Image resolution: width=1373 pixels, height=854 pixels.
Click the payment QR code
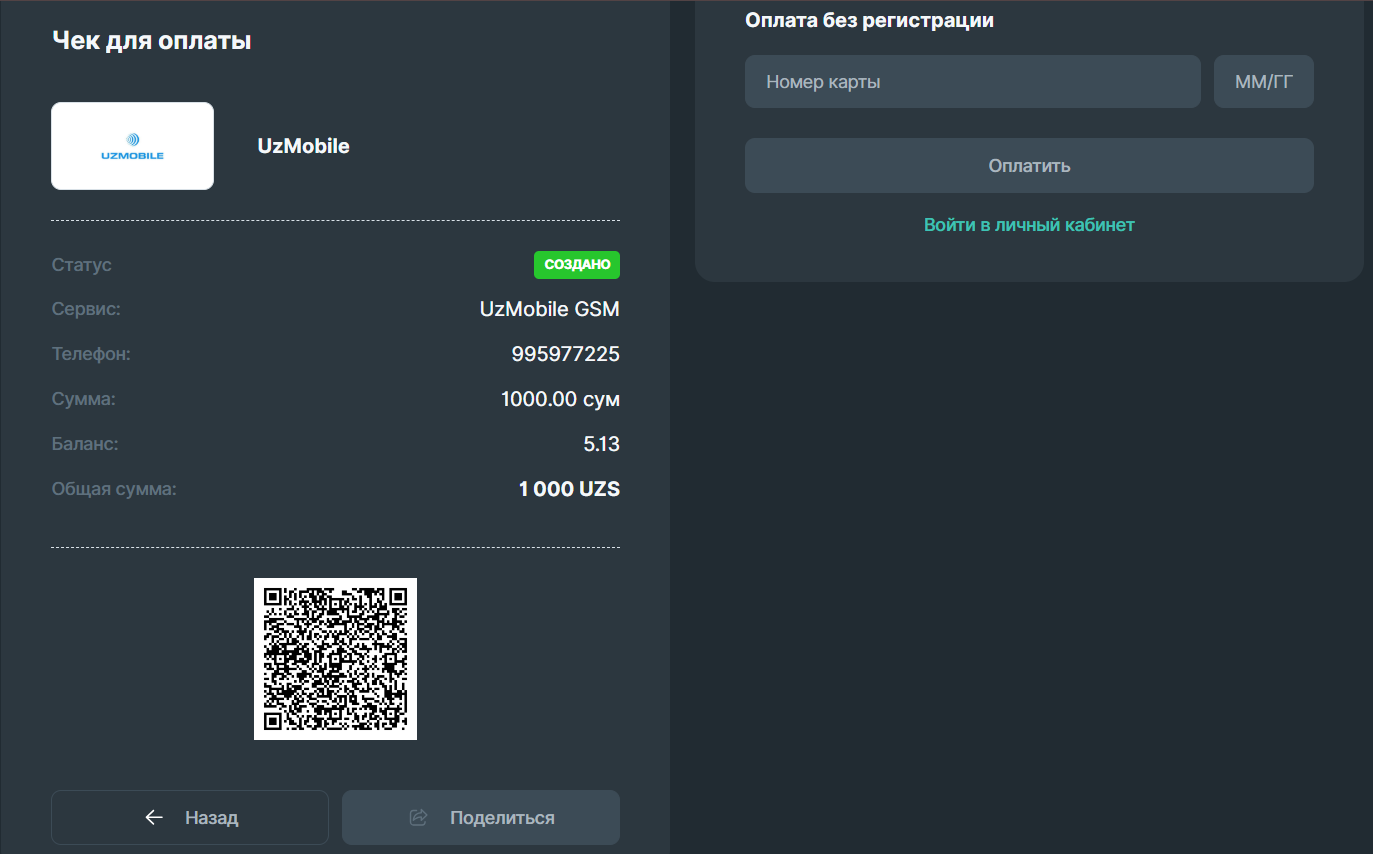tap(335, 659)
